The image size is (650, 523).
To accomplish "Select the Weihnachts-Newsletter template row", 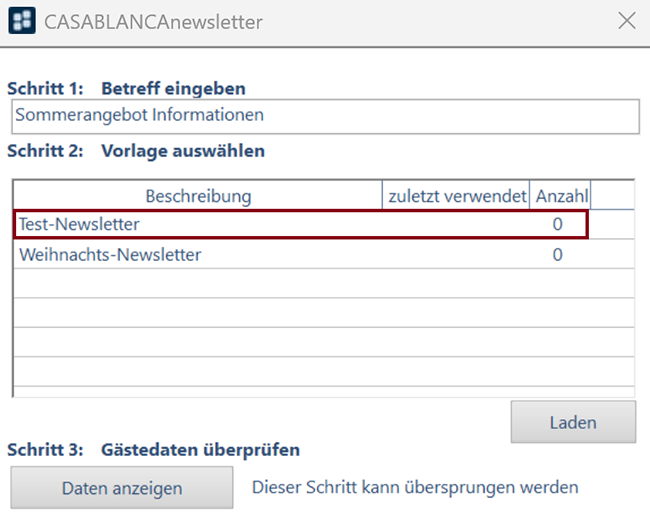I will tap(323, 254).
